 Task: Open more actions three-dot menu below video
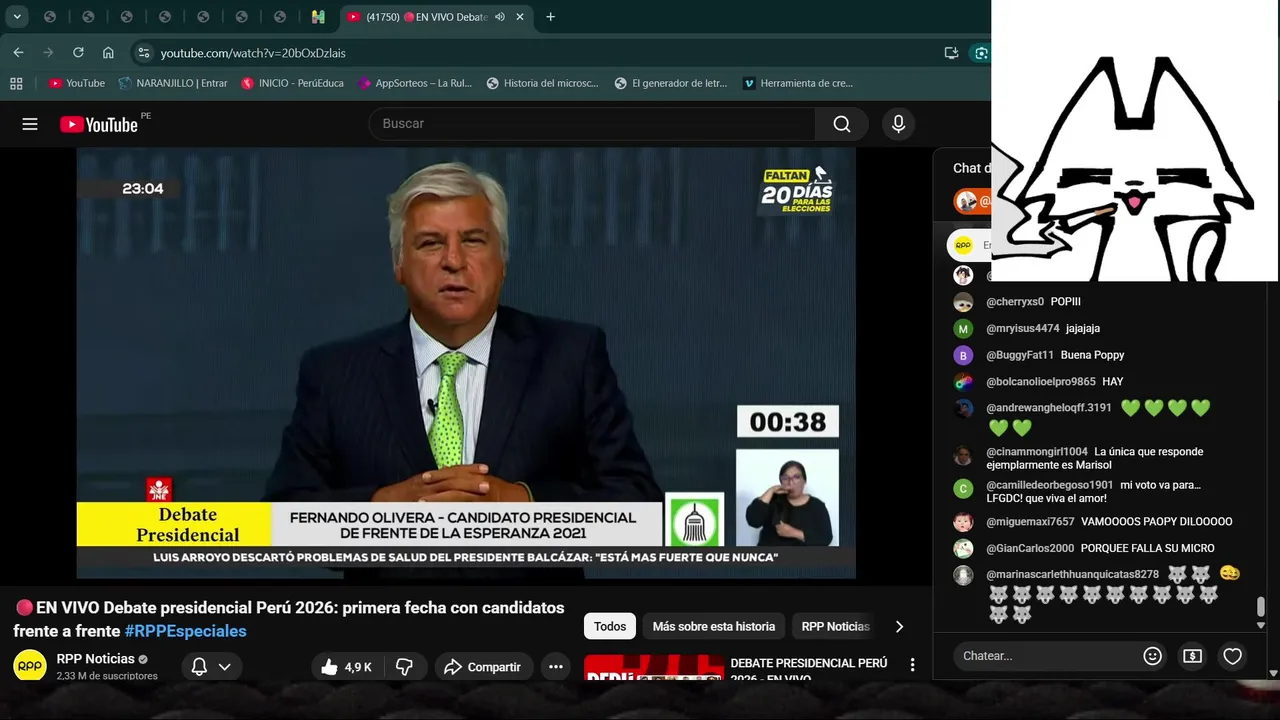tap(556, 667)
